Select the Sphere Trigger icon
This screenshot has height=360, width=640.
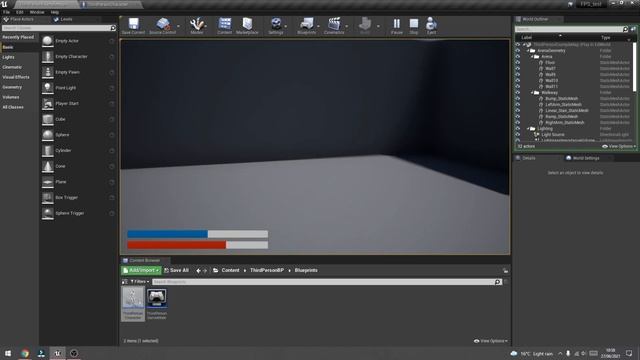(48, 213)
